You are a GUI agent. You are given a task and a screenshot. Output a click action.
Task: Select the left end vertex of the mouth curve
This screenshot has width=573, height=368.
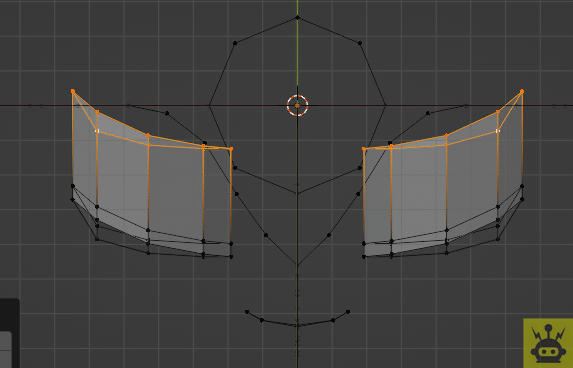247,312
